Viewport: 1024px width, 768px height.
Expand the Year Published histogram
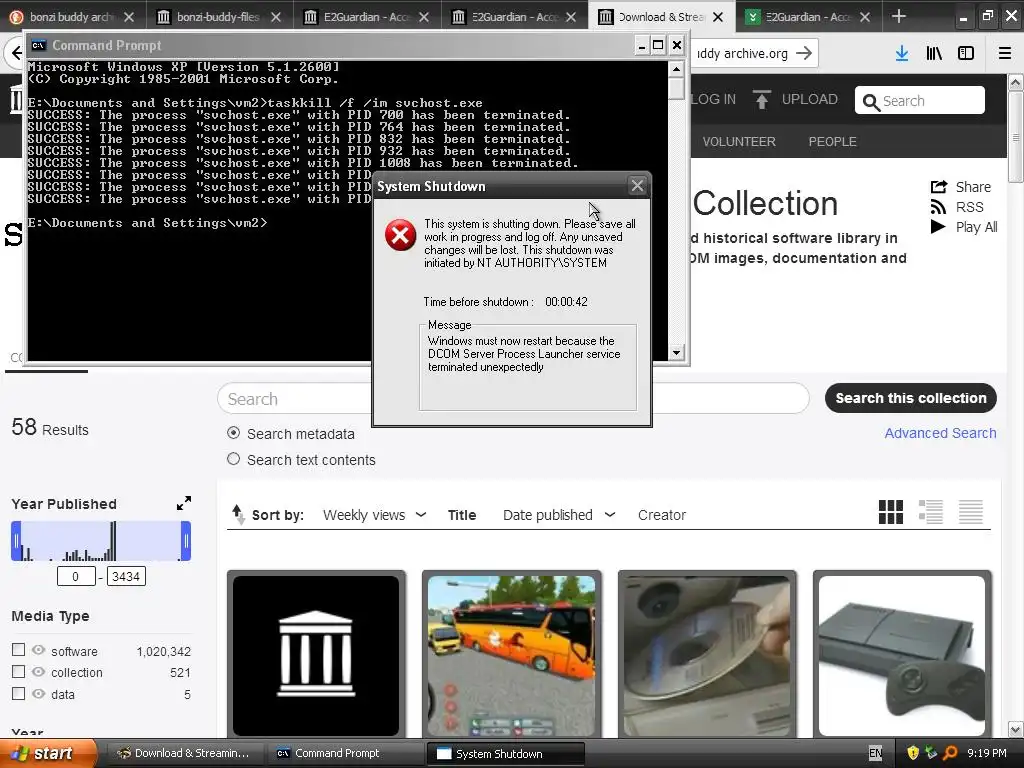point(184,503)
